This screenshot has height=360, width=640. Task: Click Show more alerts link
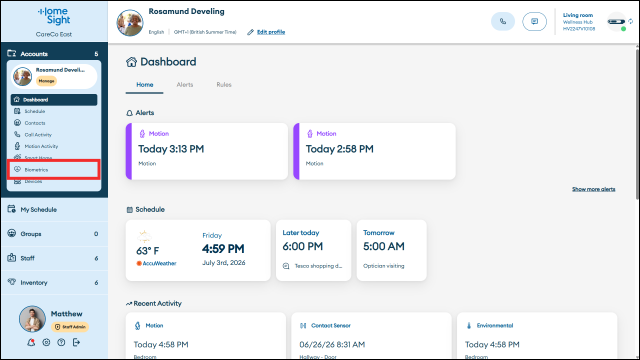point(593,189)
